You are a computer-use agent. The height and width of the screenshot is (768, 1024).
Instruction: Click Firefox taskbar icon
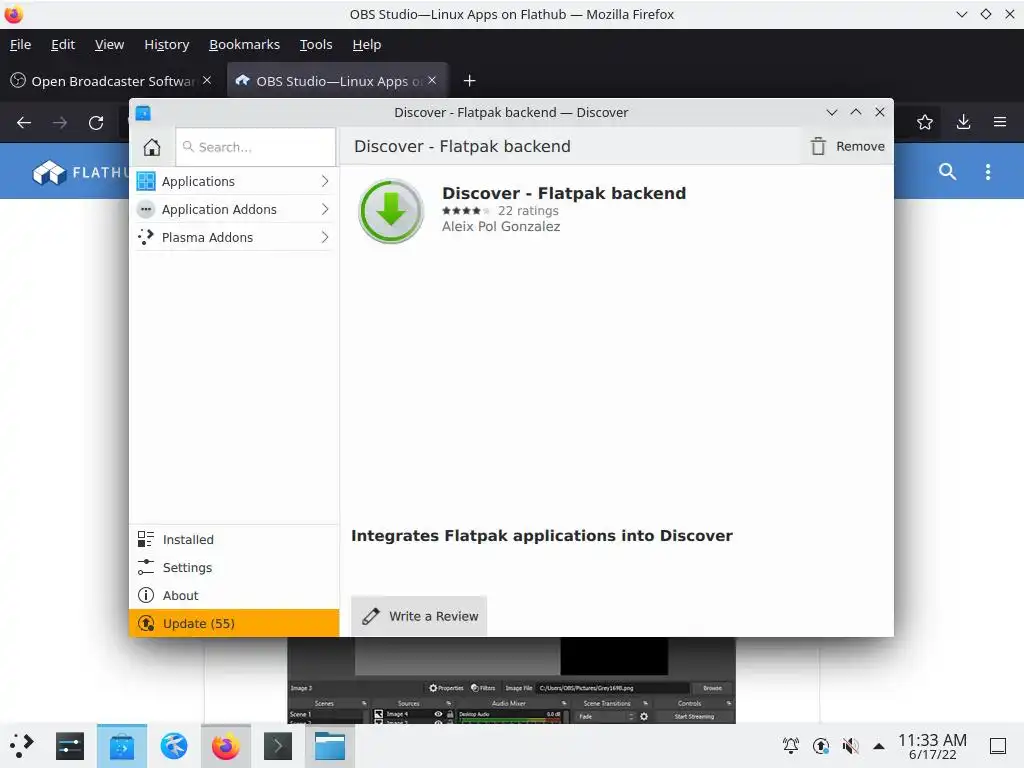(225, 746)
